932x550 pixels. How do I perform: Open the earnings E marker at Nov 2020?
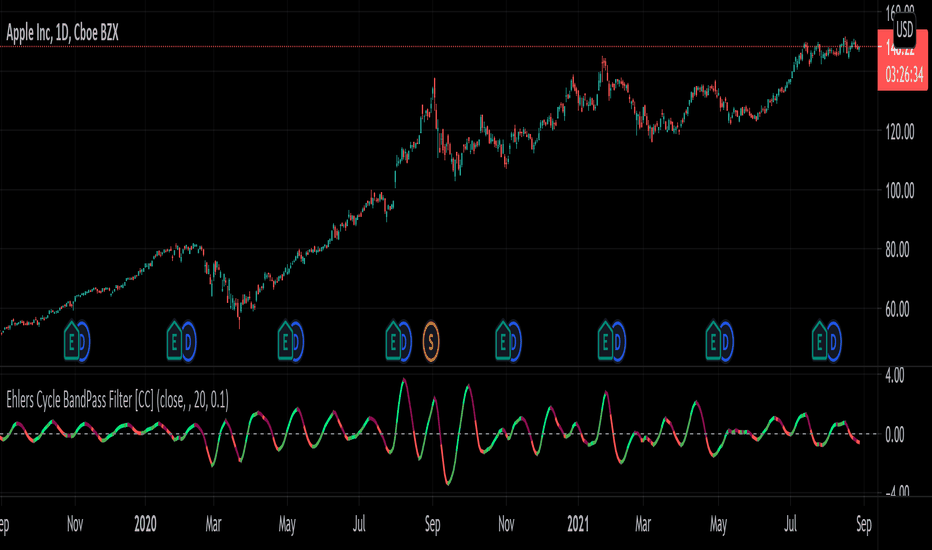point(503,341)
